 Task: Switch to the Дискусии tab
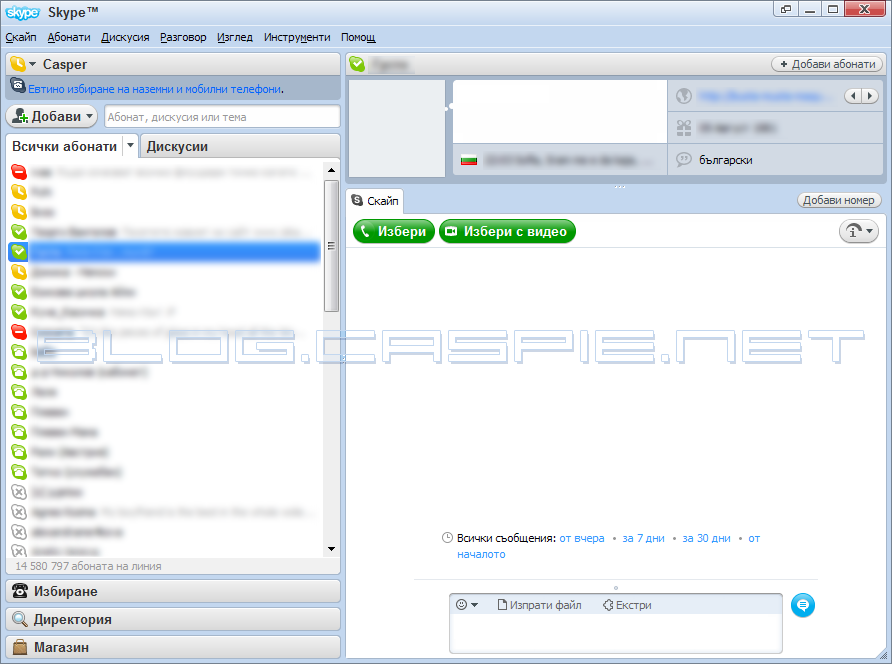177,146
